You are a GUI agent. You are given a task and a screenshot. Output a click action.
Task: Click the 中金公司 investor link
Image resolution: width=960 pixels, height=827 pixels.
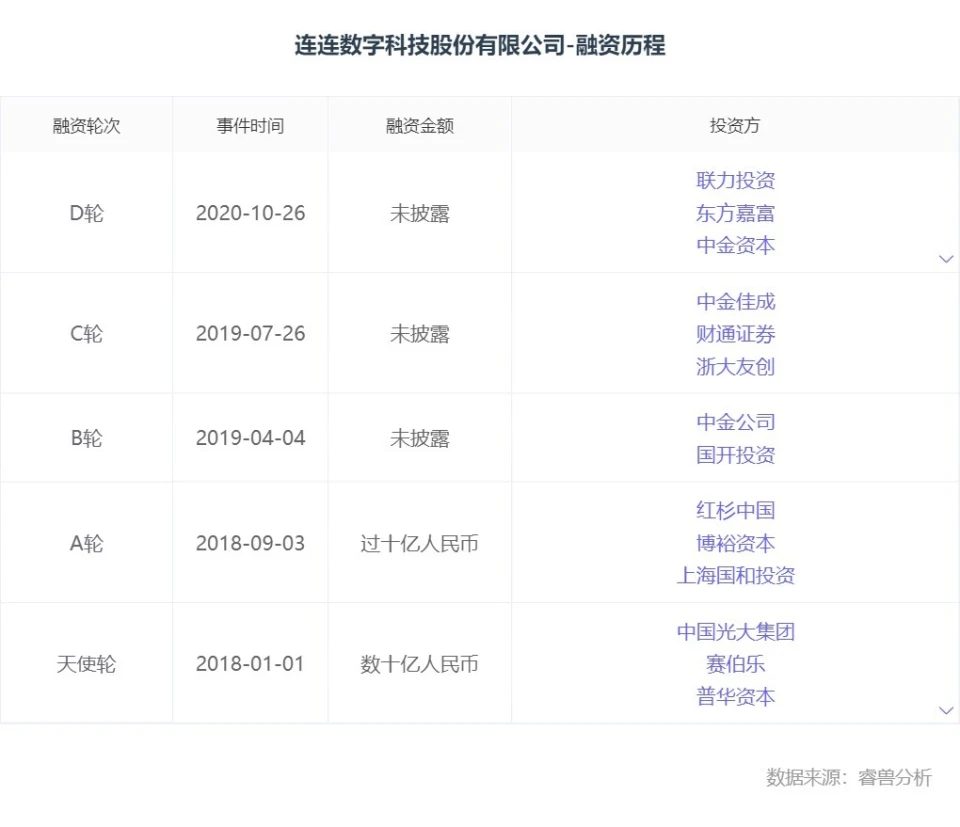tap(735, 422)
